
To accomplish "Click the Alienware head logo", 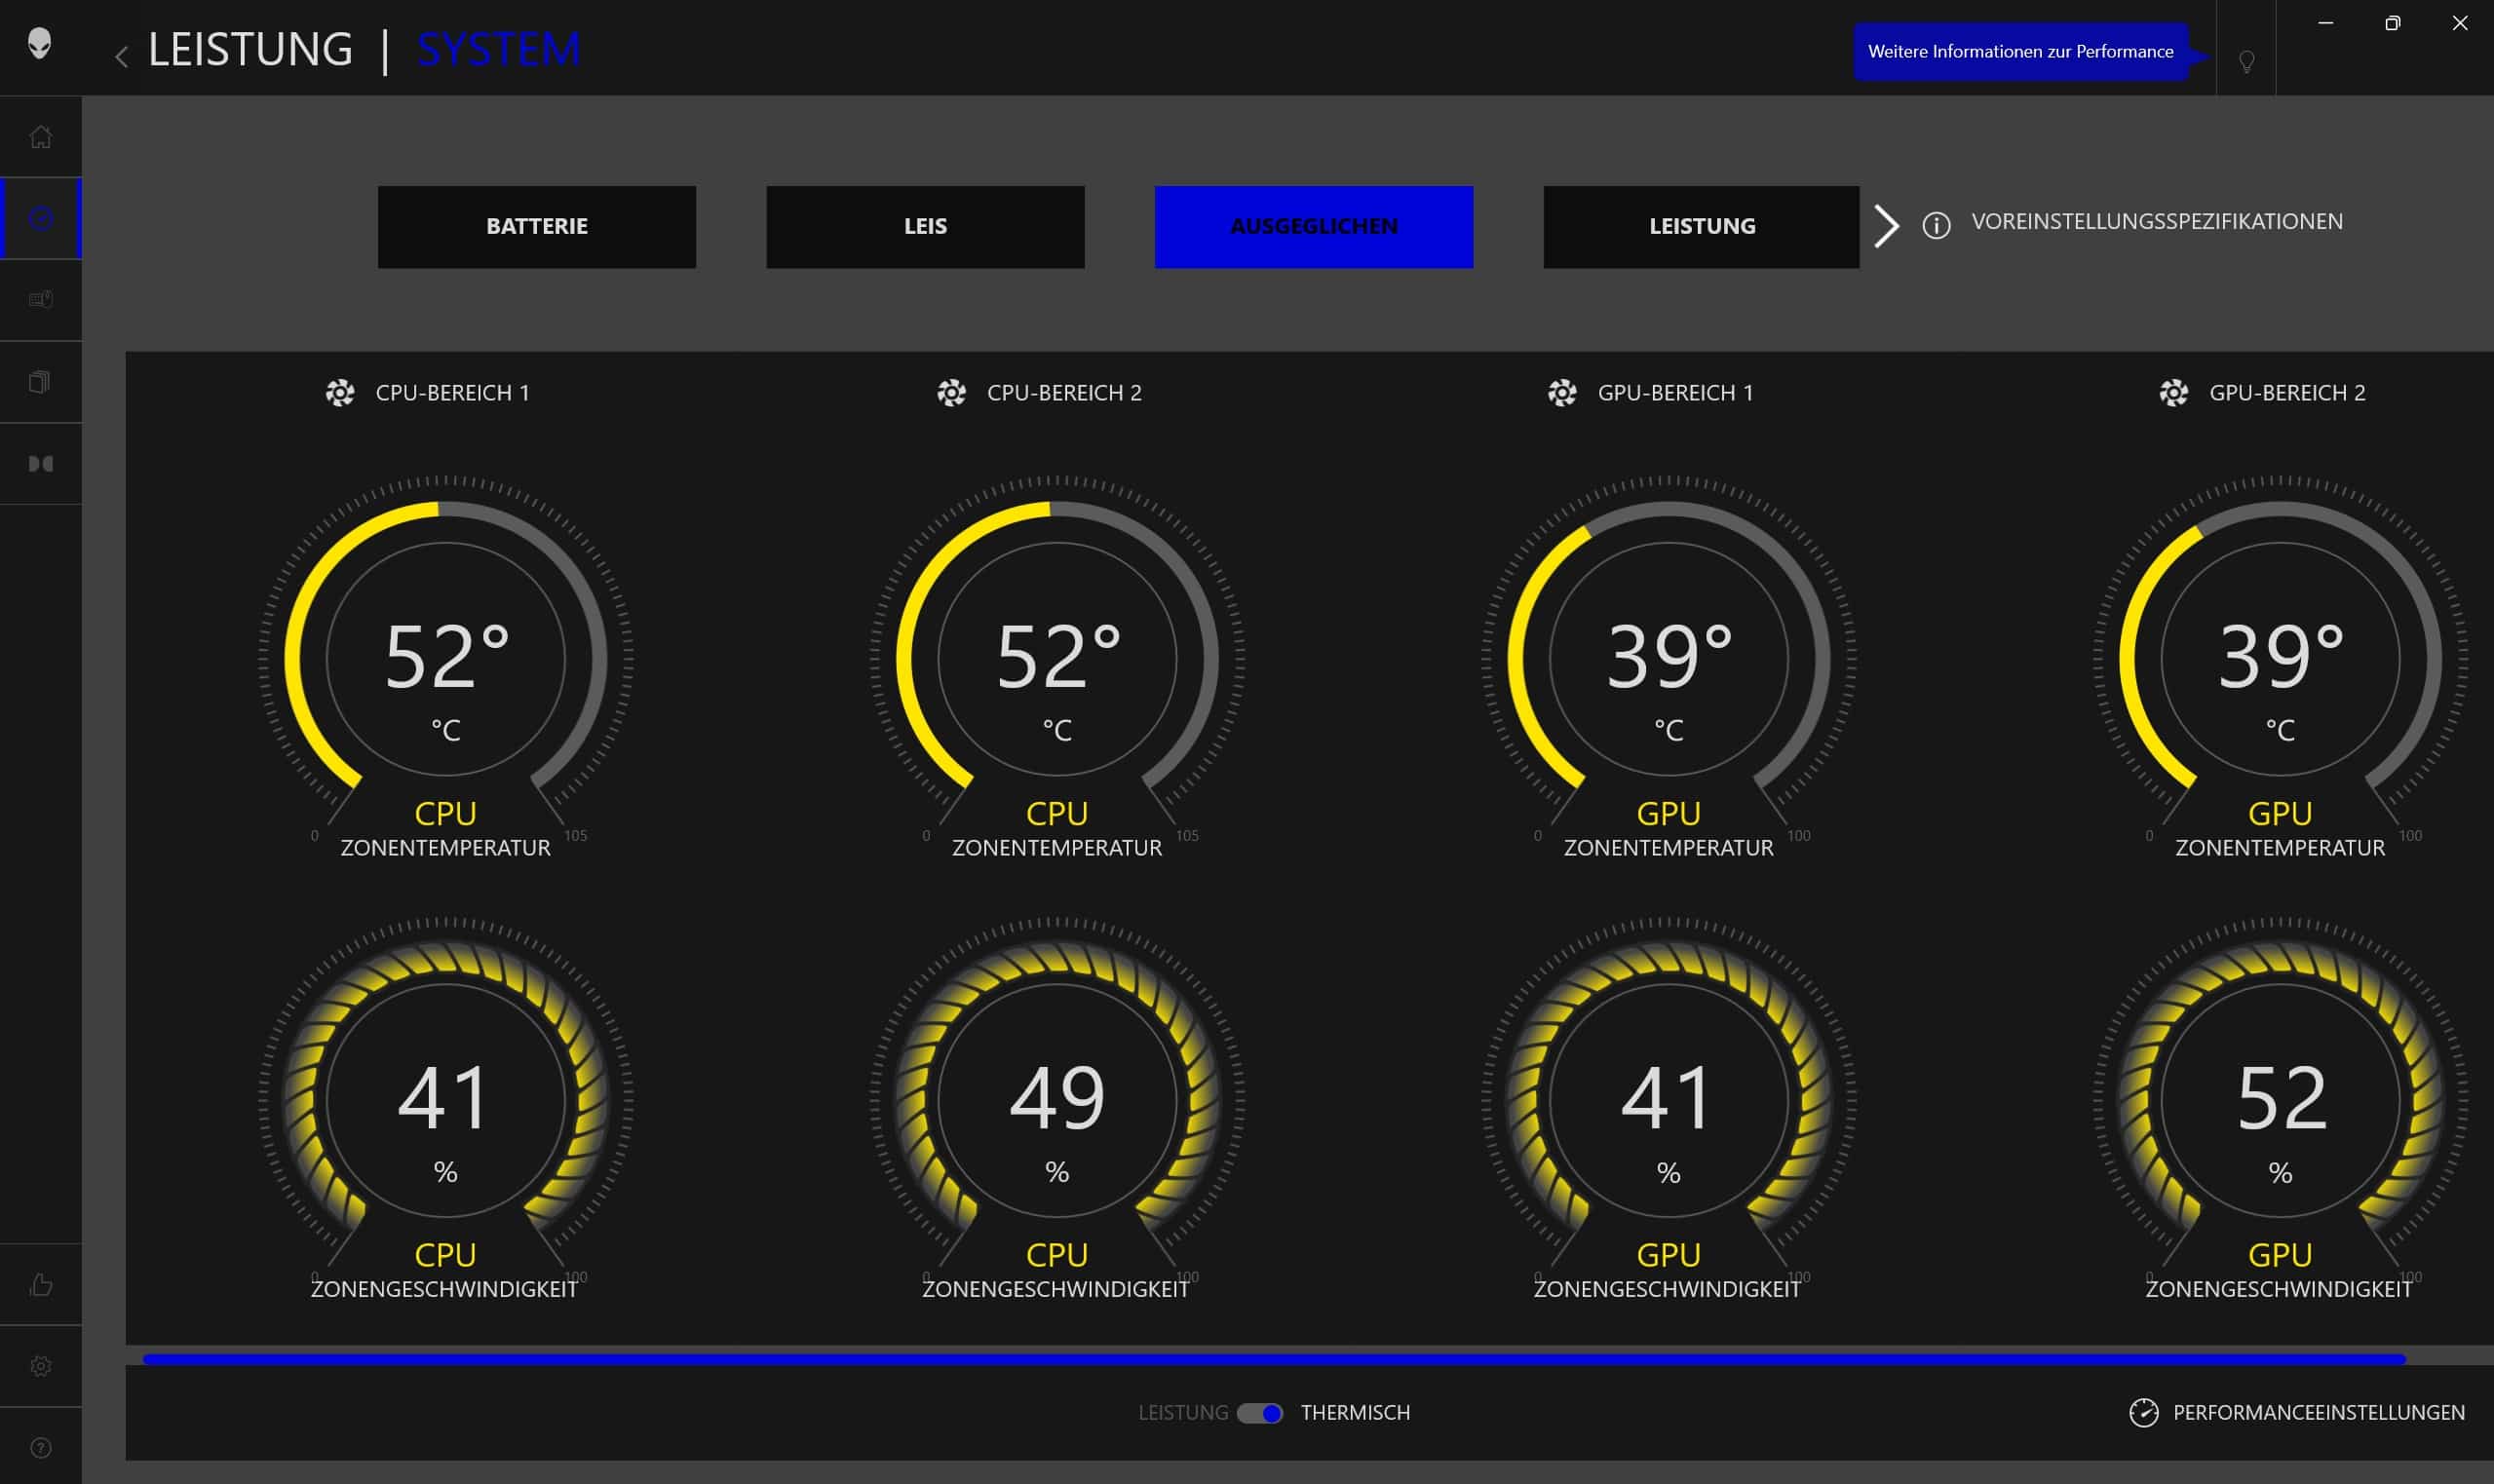I will tap(39, 44).
